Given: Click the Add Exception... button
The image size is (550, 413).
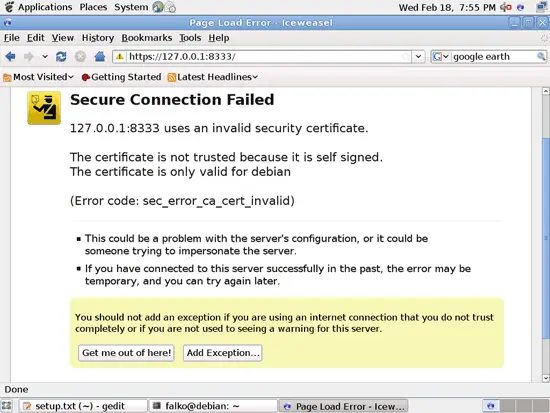Looking at the screenshot, I should pos(222,353).
